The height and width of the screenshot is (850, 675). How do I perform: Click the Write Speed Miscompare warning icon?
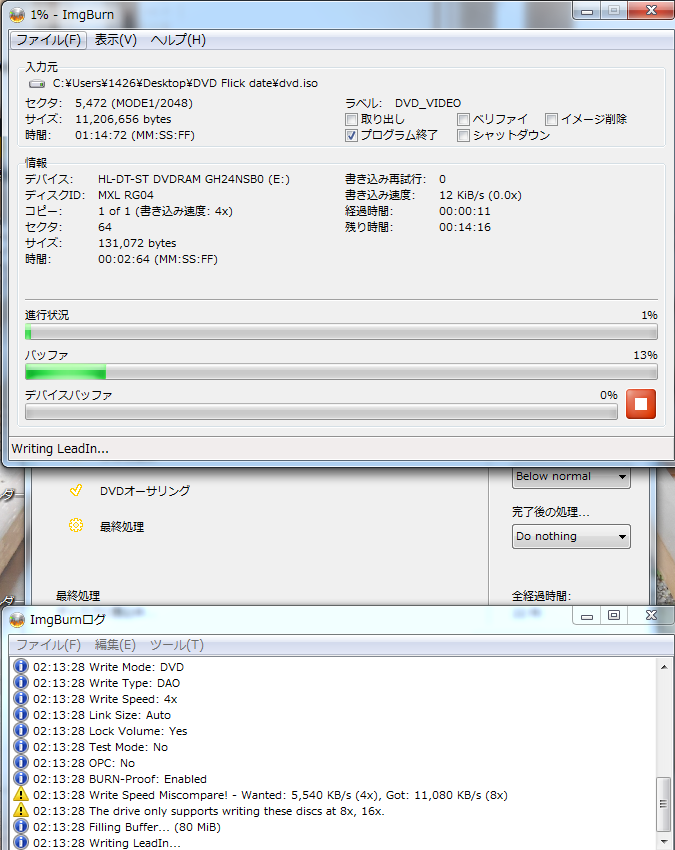(x=21, y=795)
